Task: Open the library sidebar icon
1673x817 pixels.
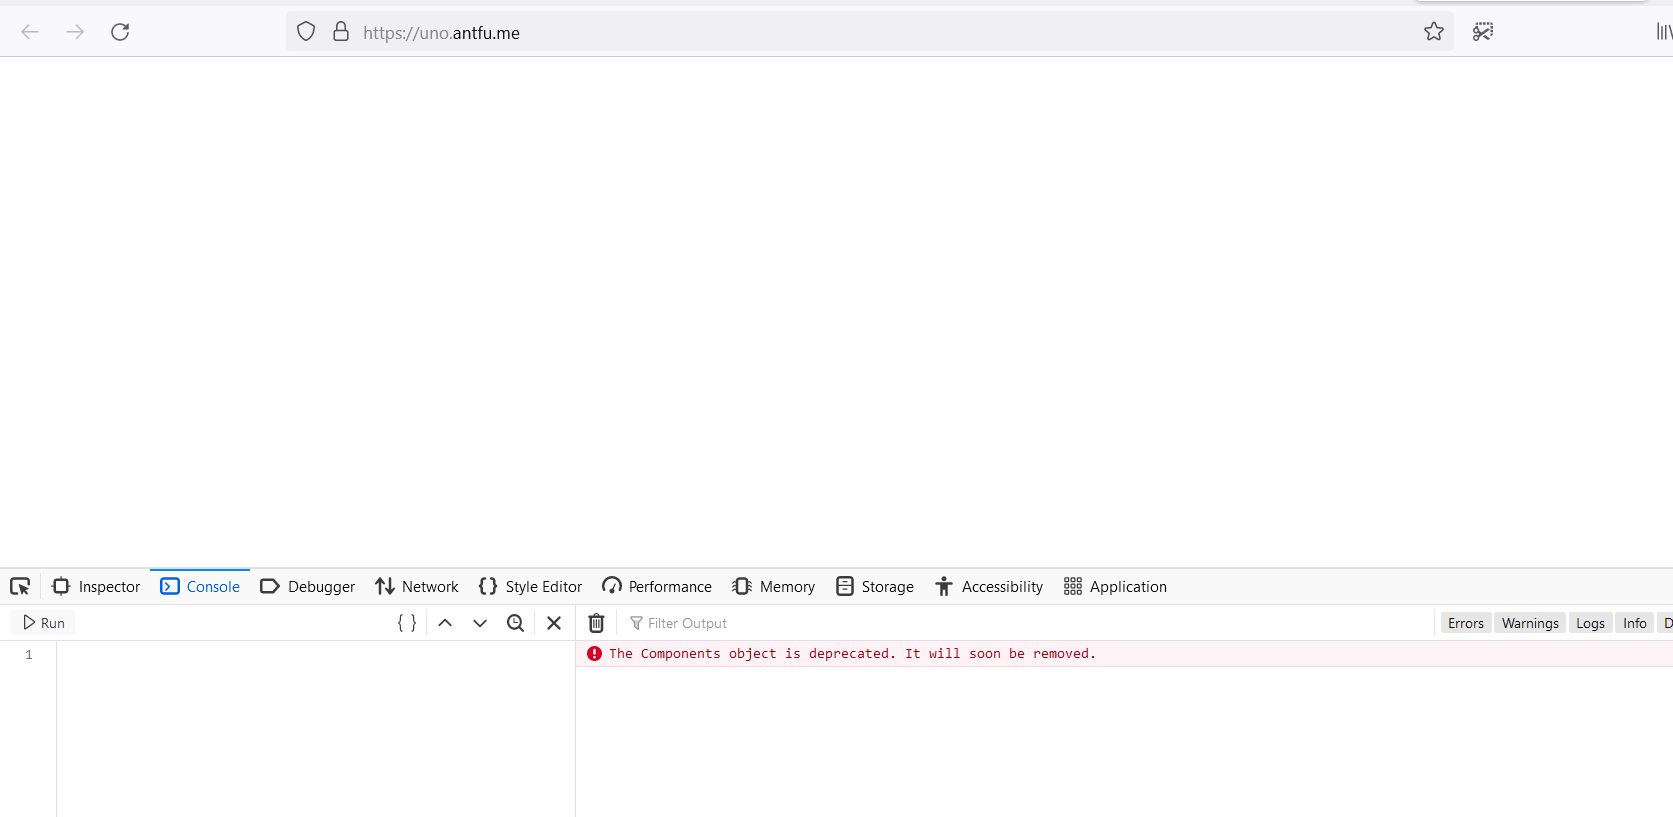Action: tap(1664, 32)
